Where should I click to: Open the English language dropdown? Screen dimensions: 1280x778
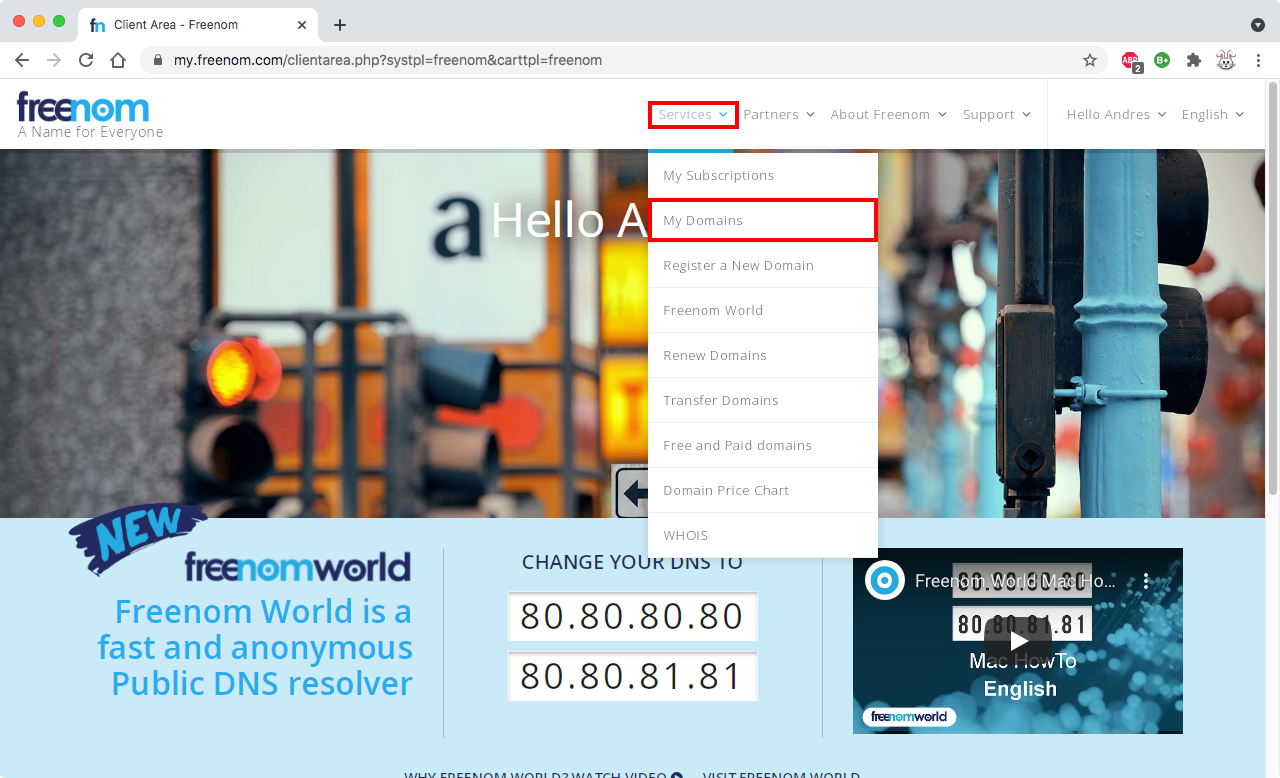1212,115
